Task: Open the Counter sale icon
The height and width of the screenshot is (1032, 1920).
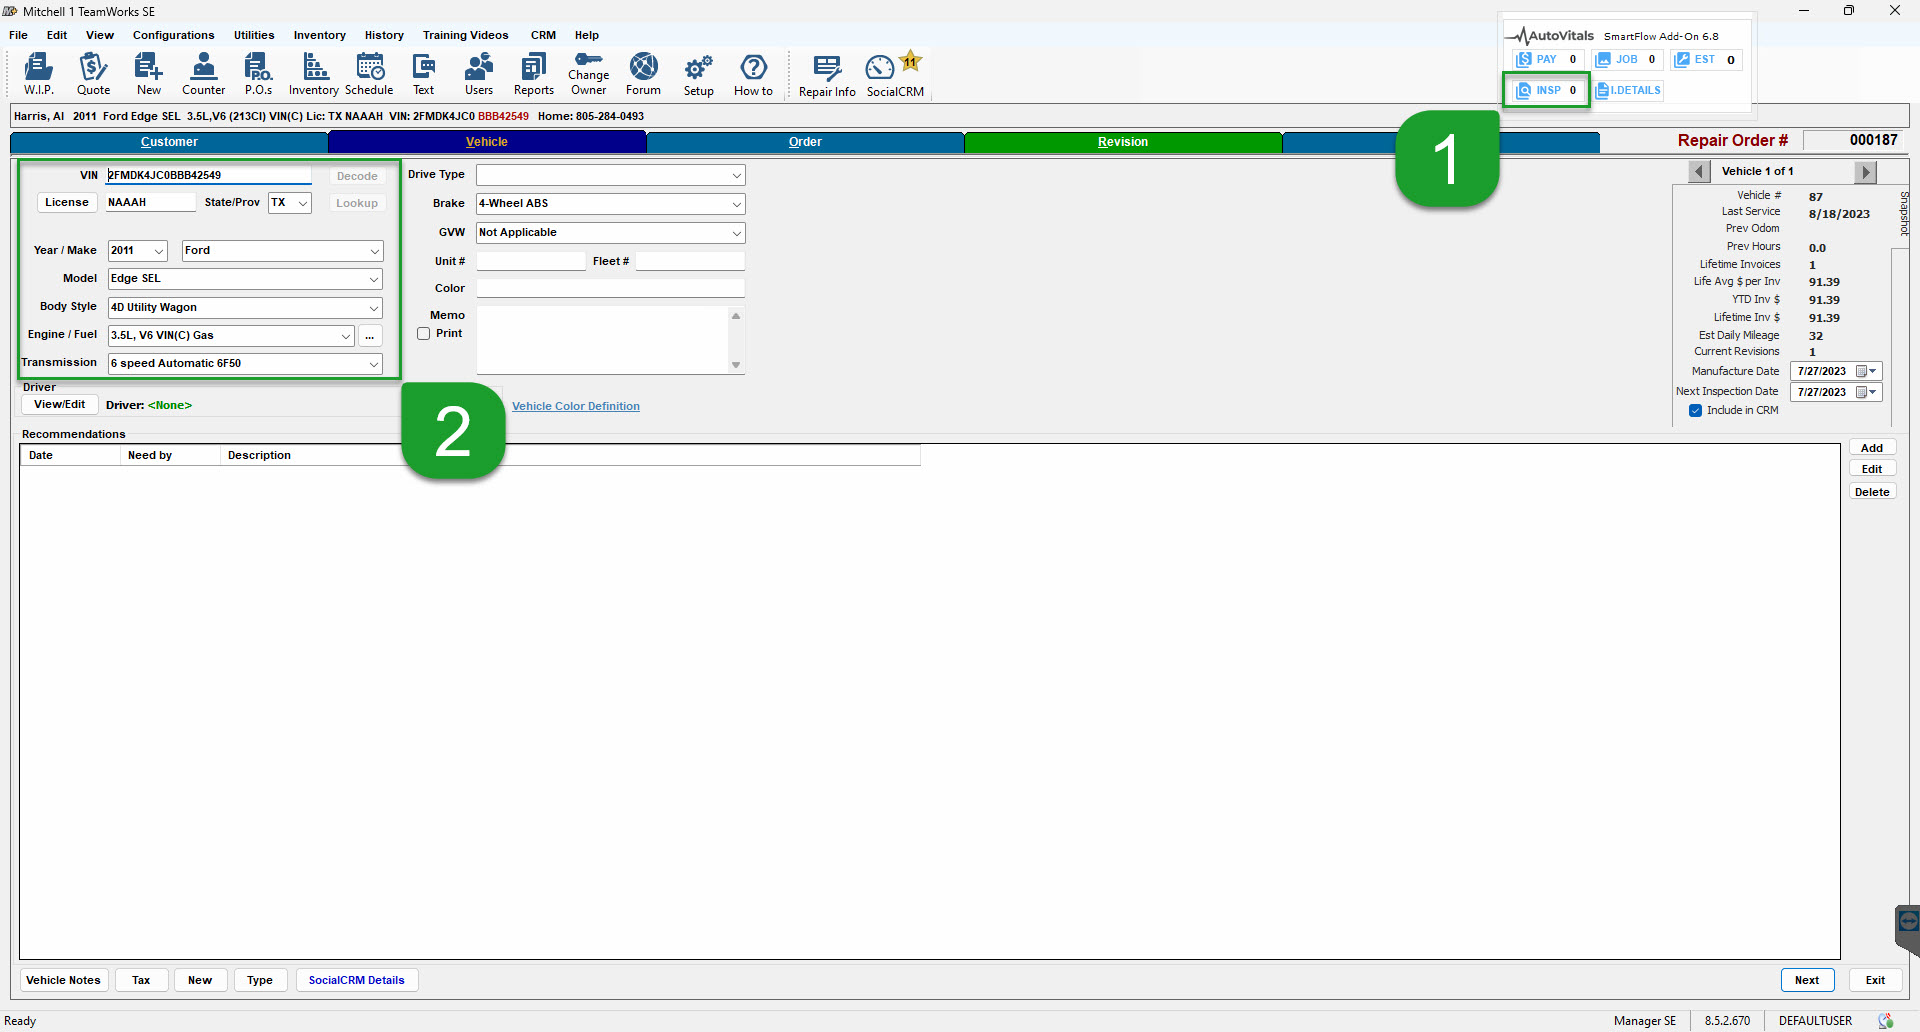Action: pos(203,75)
